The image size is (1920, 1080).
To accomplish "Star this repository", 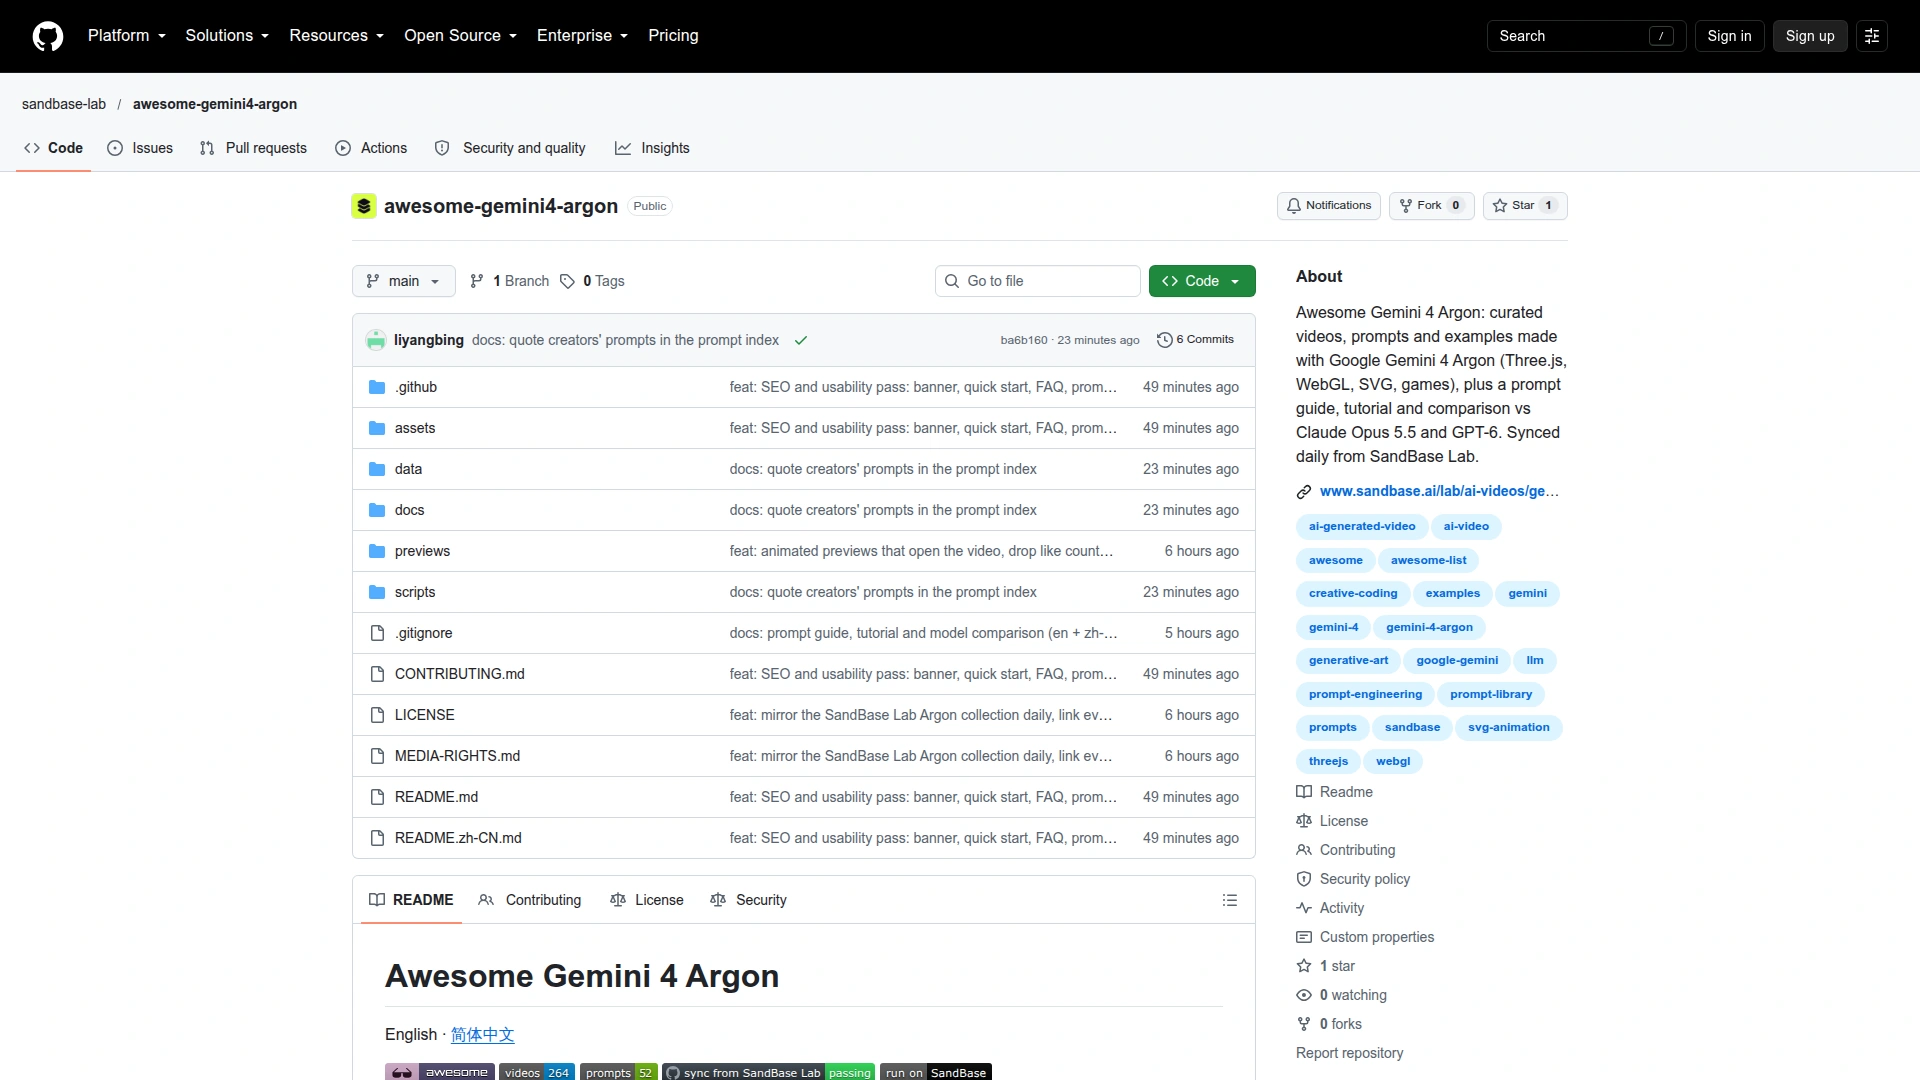I will coord(1525,206).
